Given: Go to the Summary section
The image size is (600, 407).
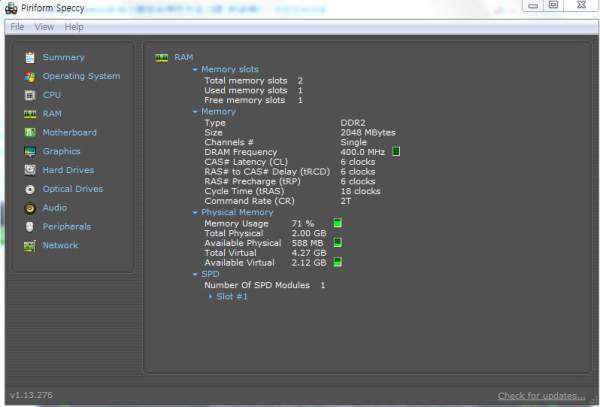Looking at the screenshot, I should [x=64, y=57].
